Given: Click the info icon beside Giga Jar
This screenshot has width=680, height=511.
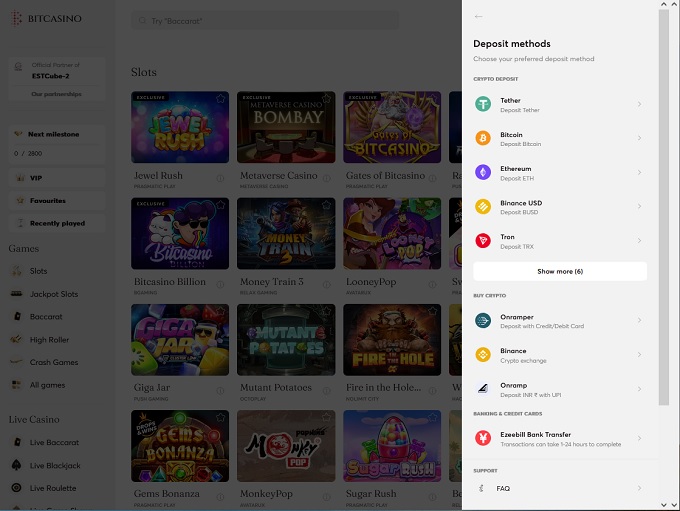Looking at the screenshot, I should [220, 390].
